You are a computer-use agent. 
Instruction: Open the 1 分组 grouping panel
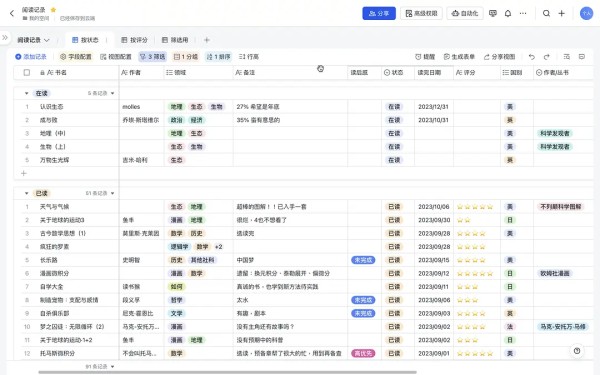tap(186, 57)
